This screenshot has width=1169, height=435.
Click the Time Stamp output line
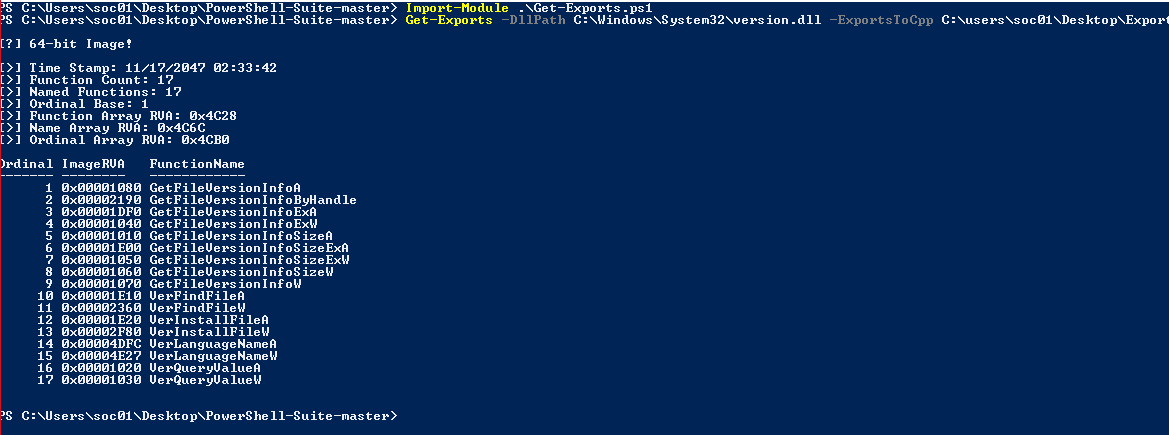pos(139,68)
